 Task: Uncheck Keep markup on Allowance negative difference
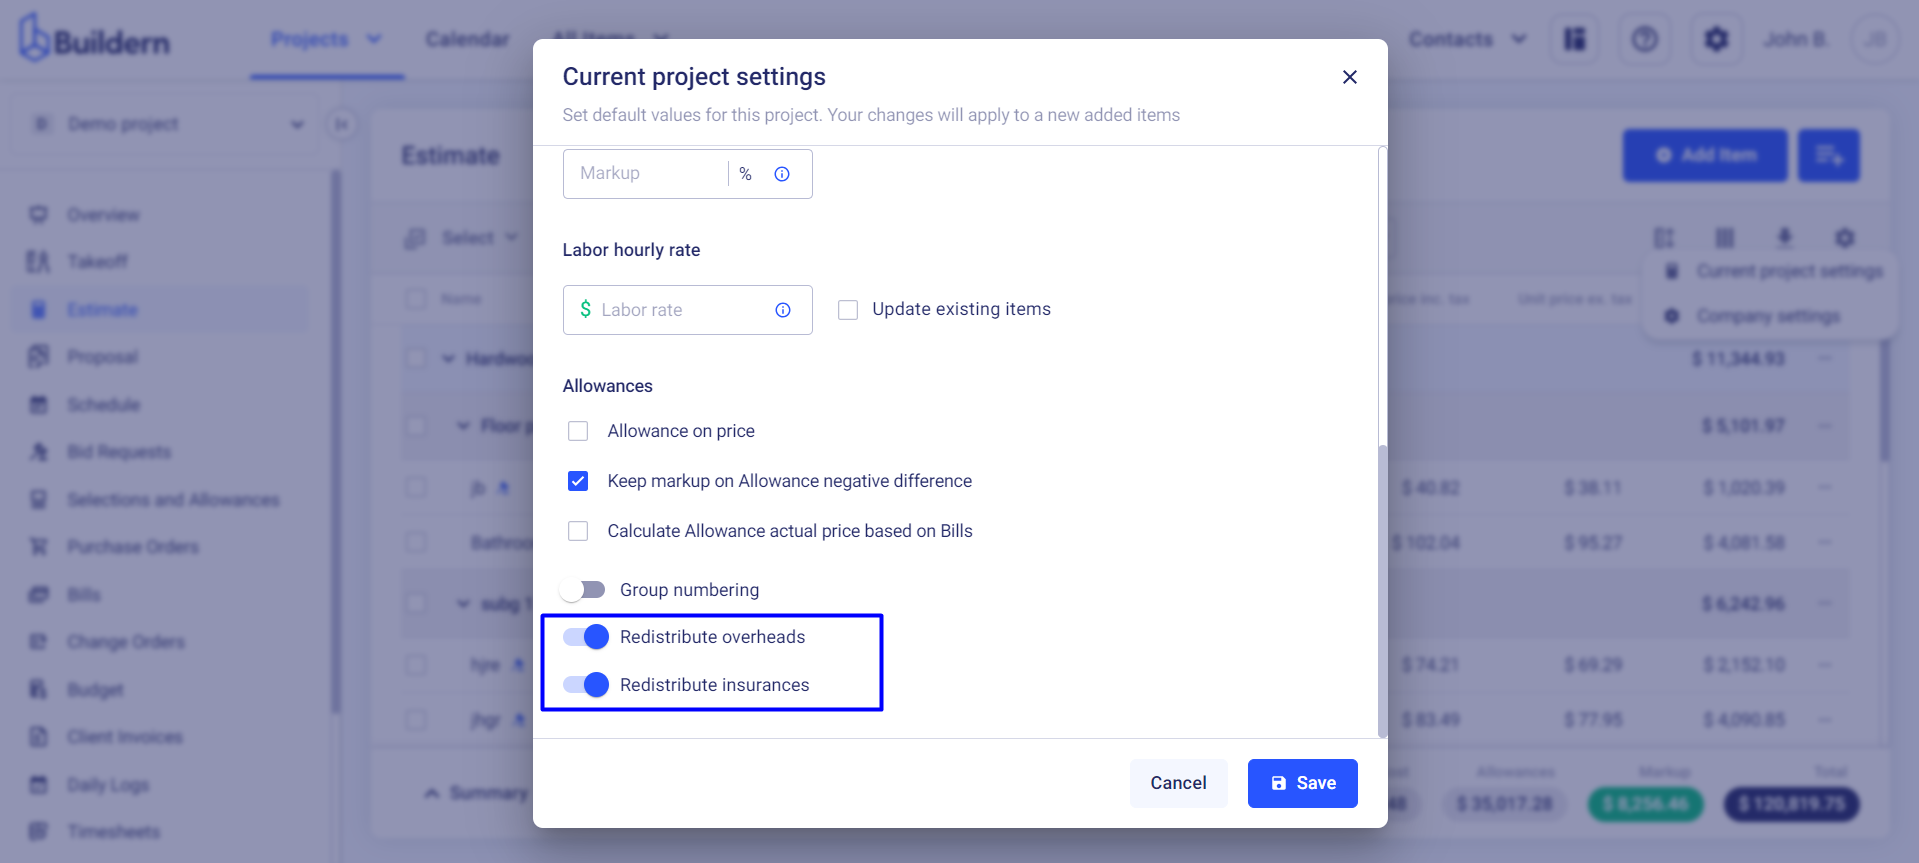(578, 481)
